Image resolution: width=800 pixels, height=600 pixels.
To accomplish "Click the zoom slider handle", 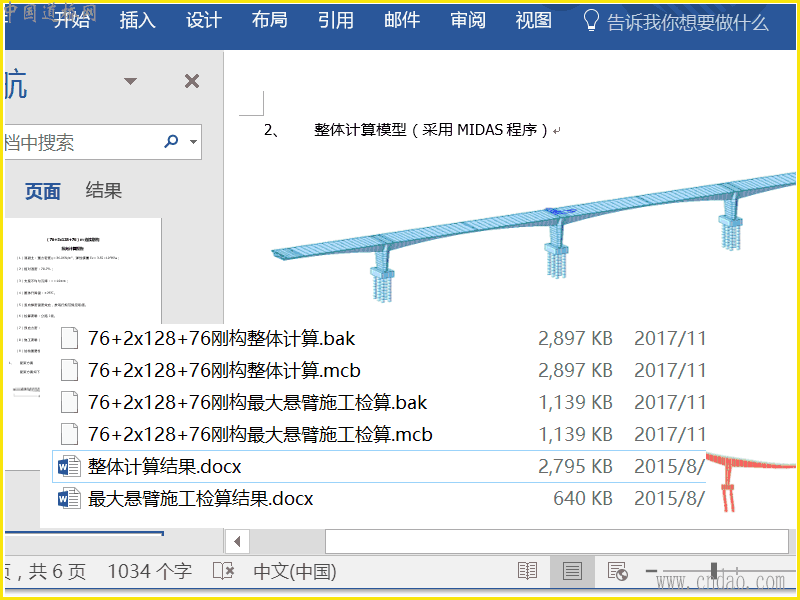I will click(714, 570).
